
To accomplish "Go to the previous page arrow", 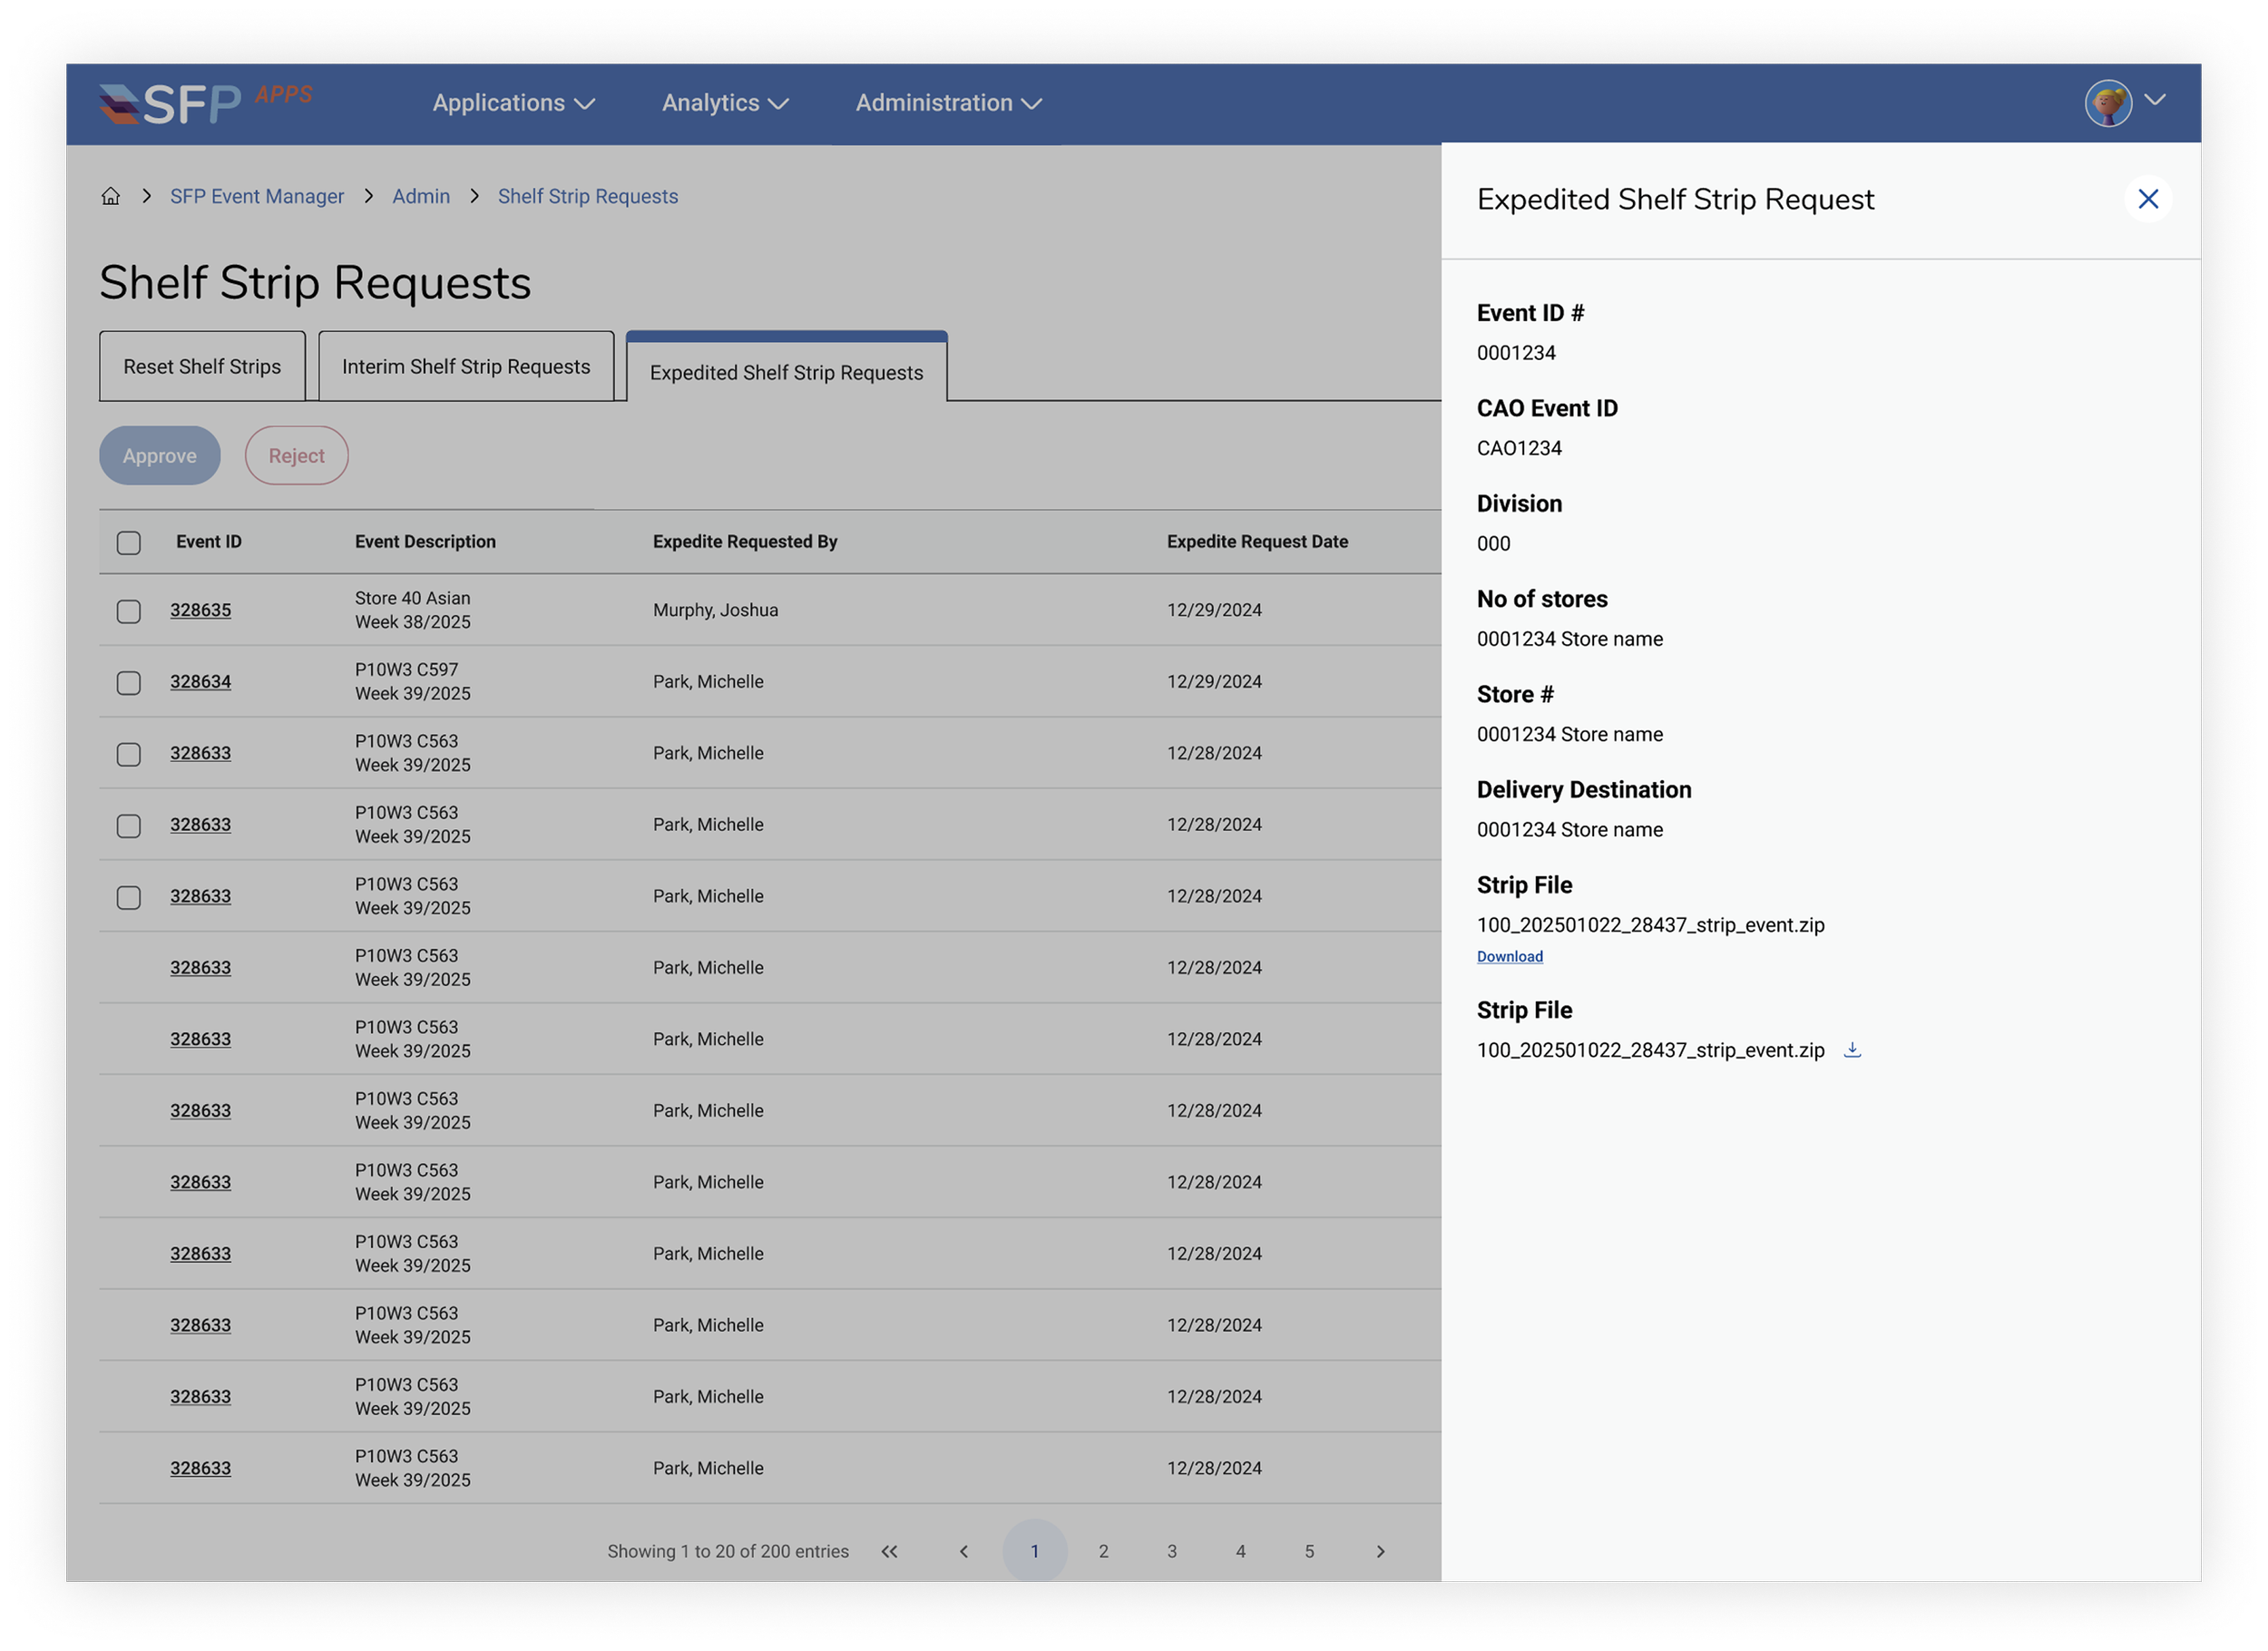I will point(964,1551).
